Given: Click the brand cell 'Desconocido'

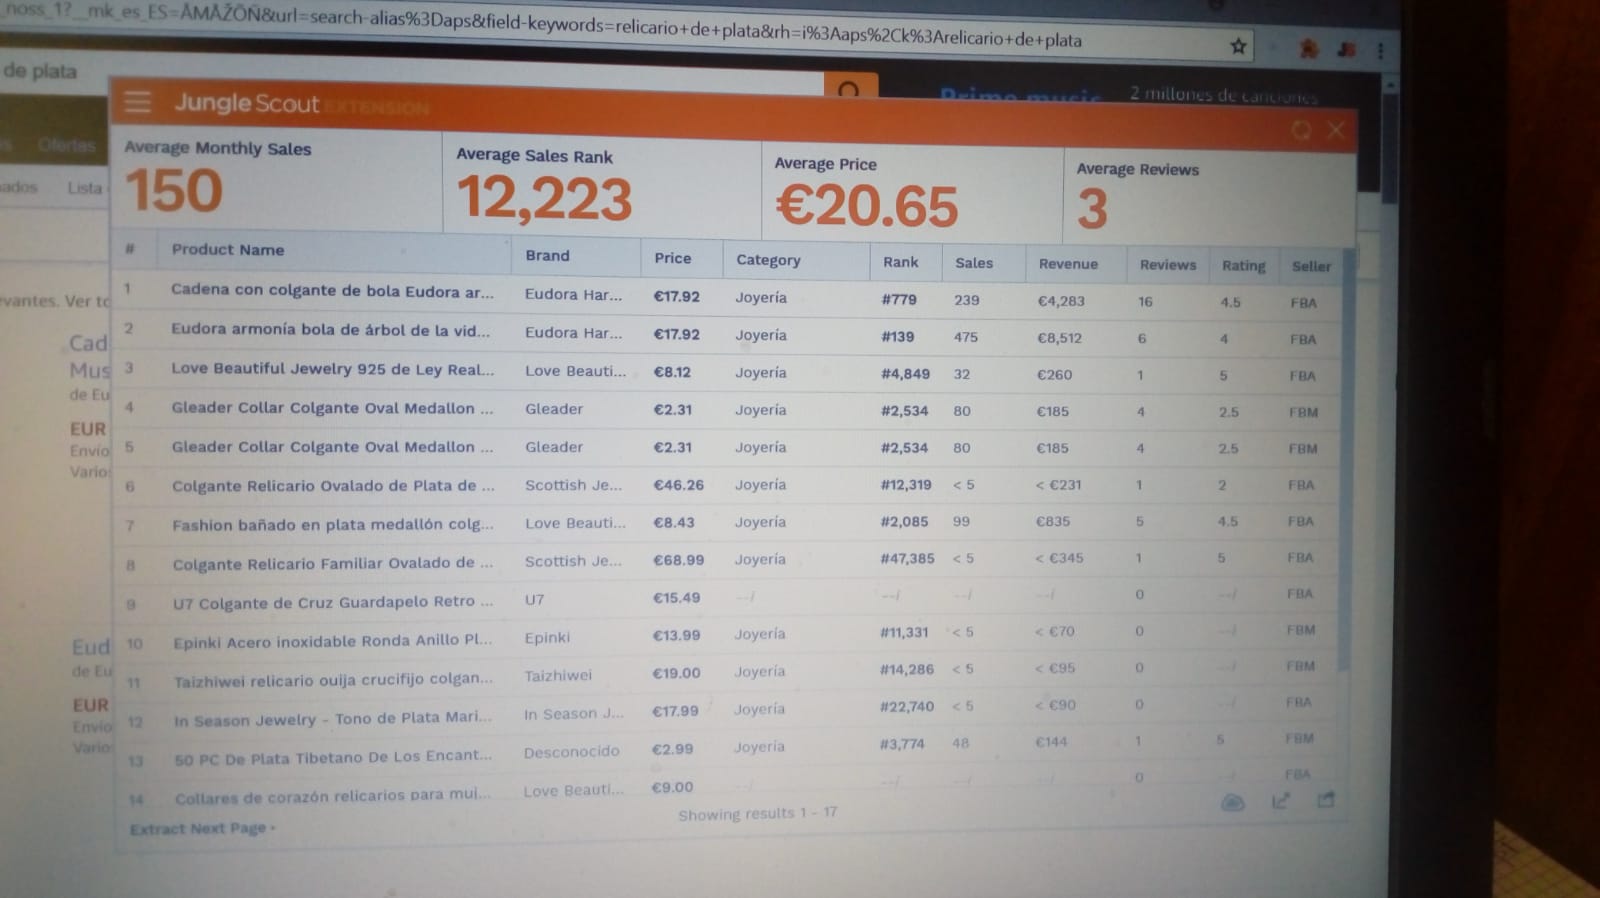Looking at the screenshot, I should 572,751.
